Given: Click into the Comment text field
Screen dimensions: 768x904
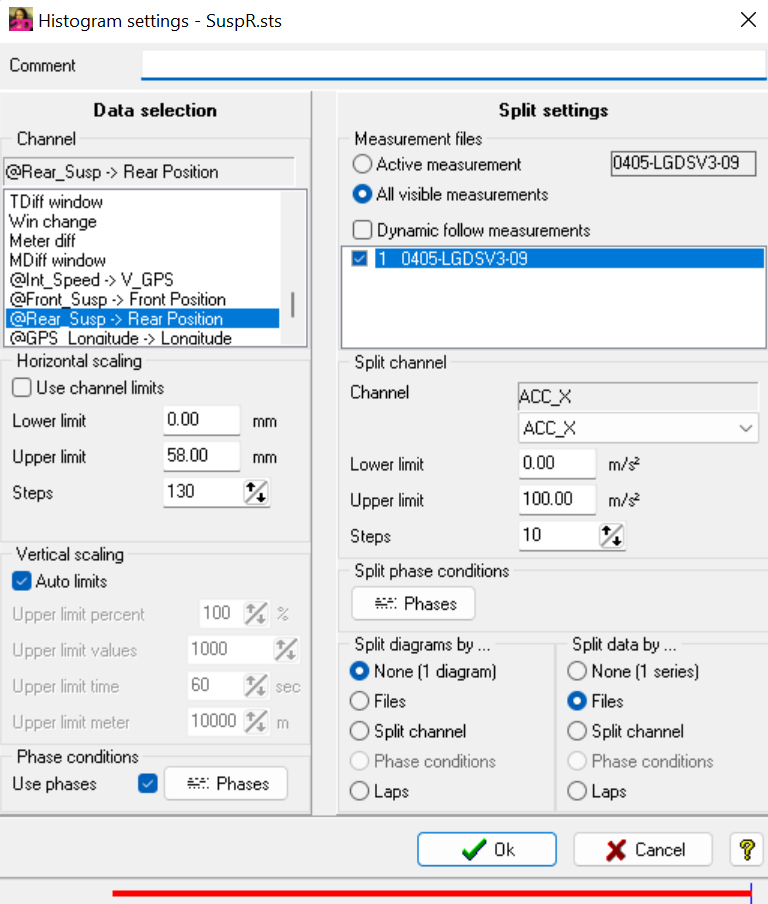Looking at the screenshot, I should [453, 65].
